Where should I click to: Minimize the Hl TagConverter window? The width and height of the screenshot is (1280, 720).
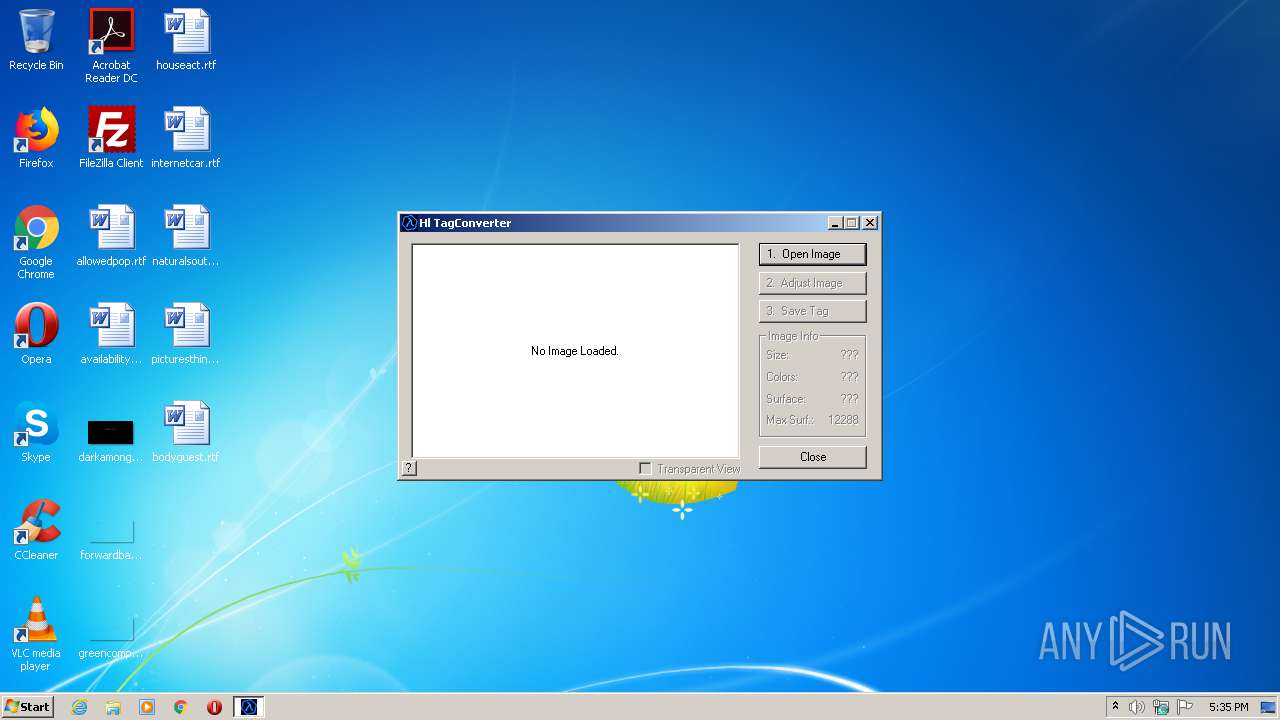[835, 223]
